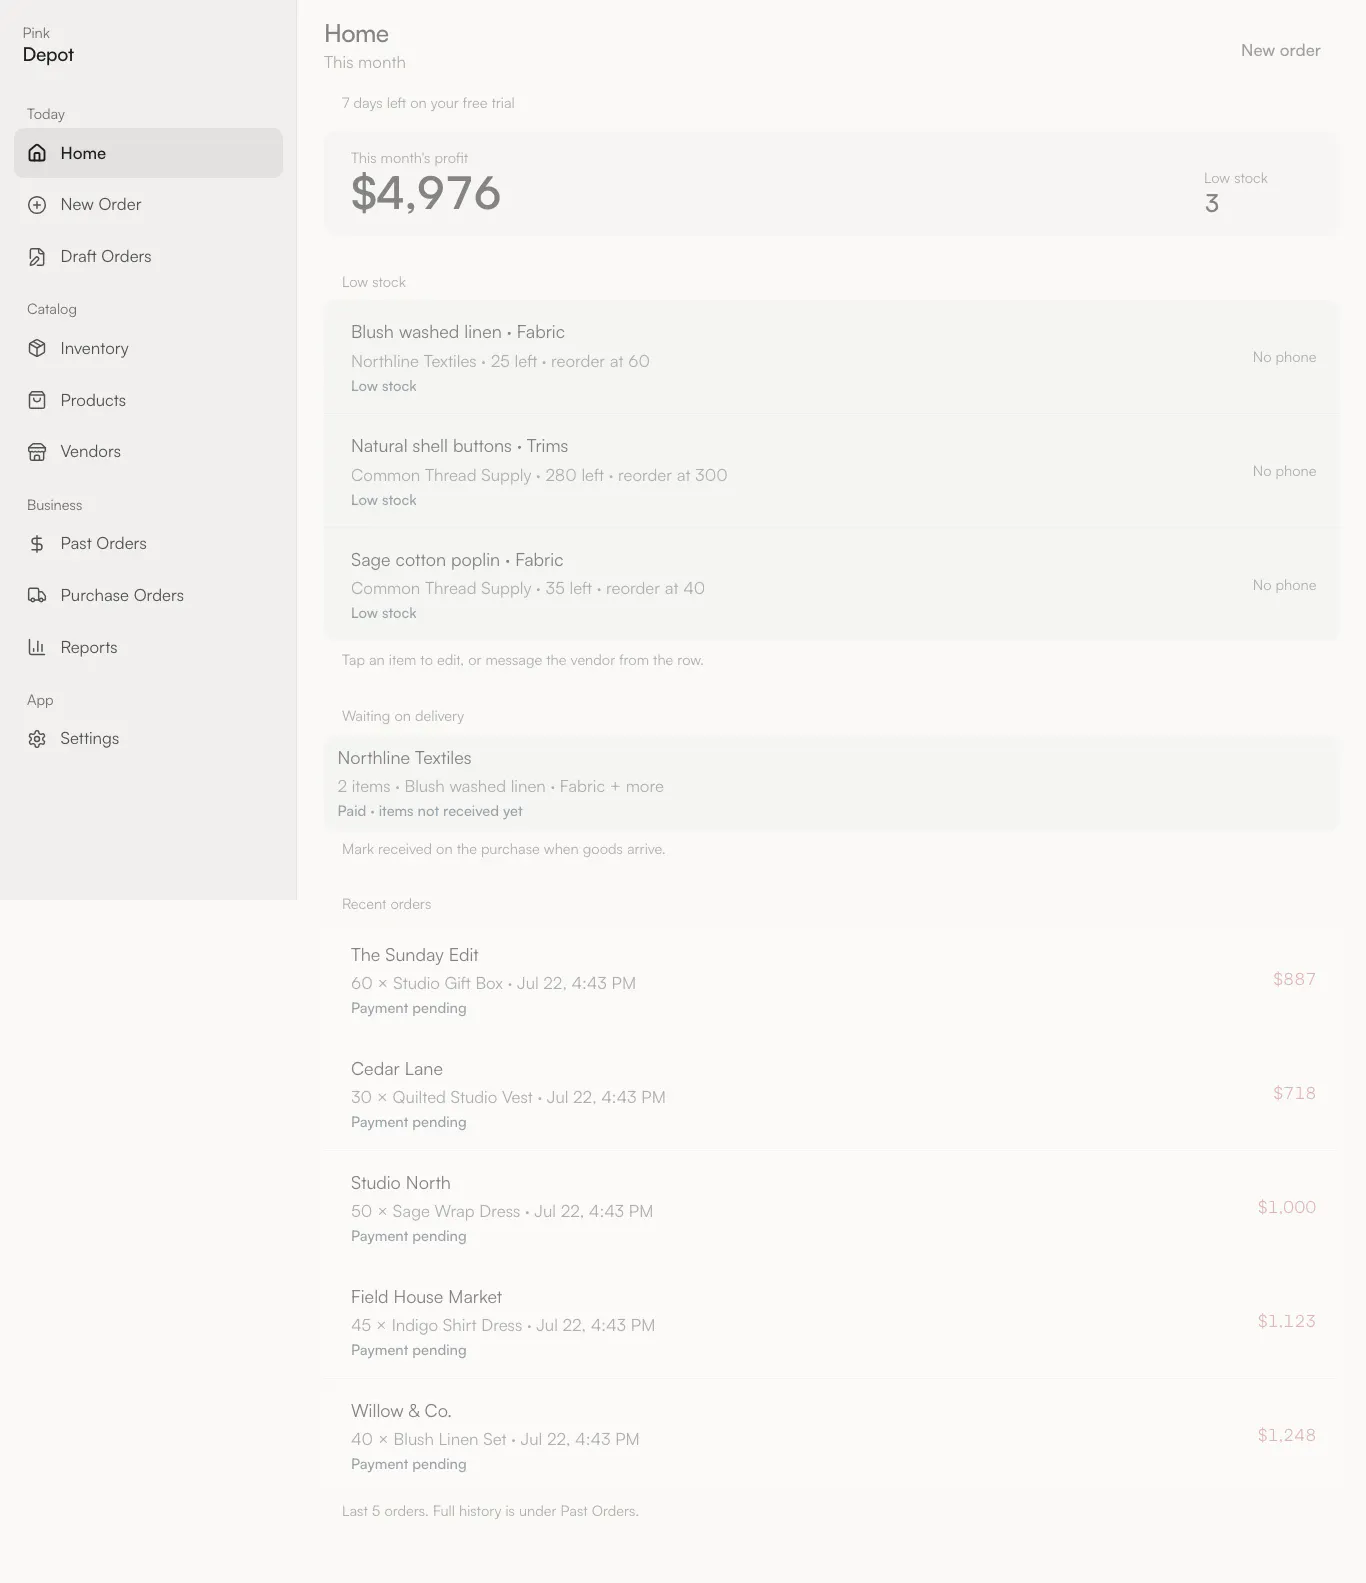Open The Sunday Edit recent order

(831, 980)
